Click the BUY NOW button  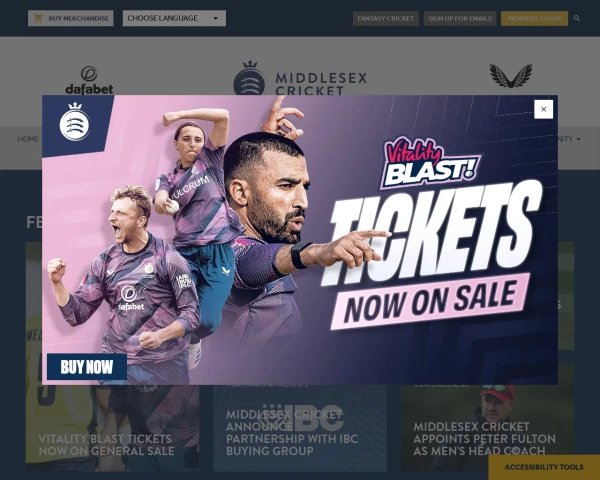(87, 367)
